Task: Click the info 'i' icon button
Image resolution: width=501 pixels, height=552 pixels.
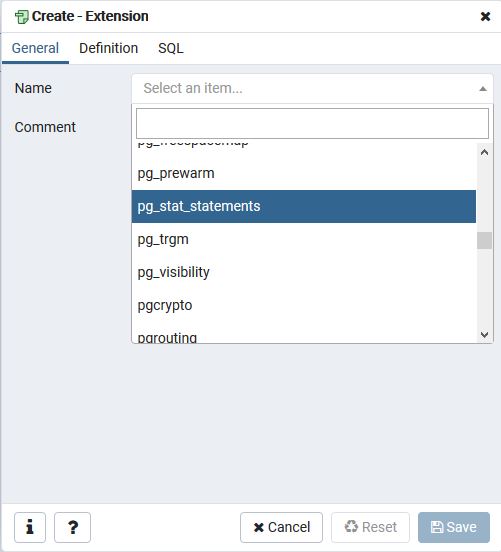Action: (x=30, y=527)
